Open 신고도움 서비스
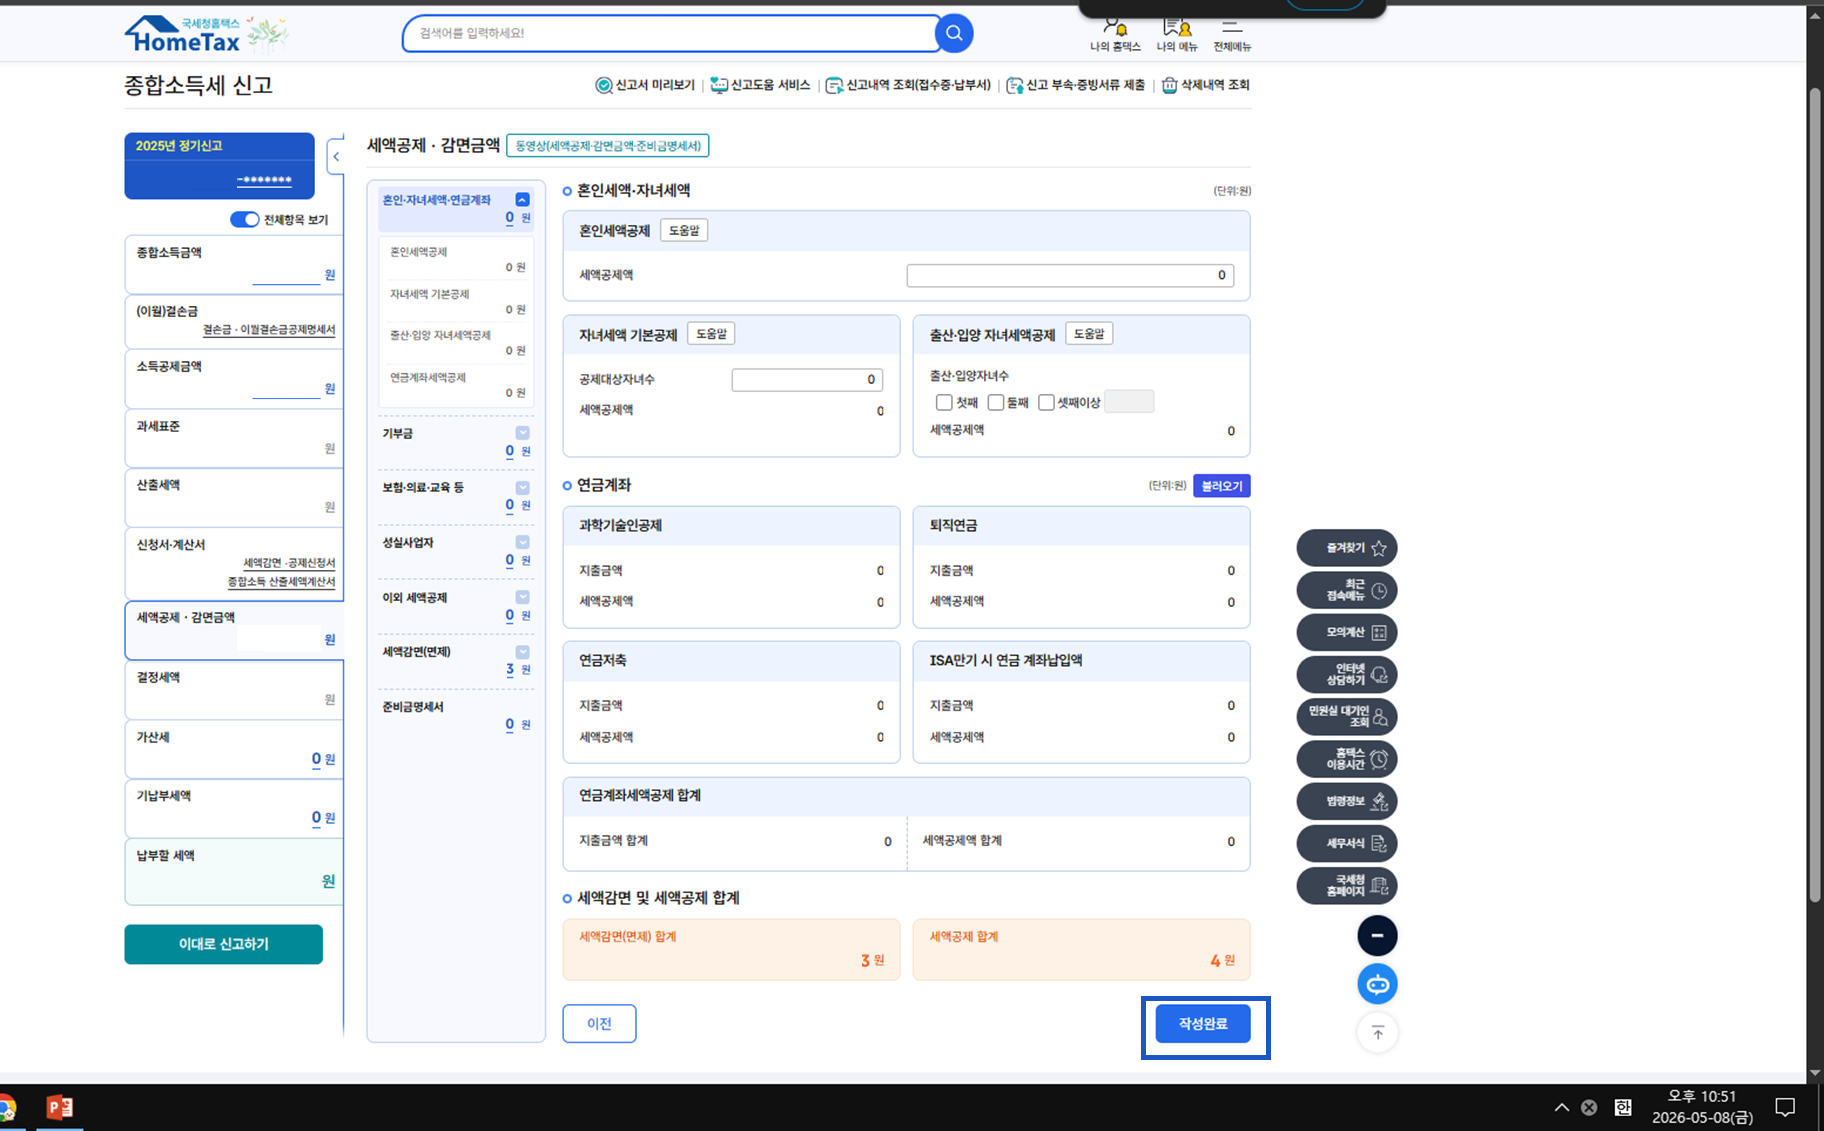This screenshot has height=1131, width=1824. tap(760, 85)
